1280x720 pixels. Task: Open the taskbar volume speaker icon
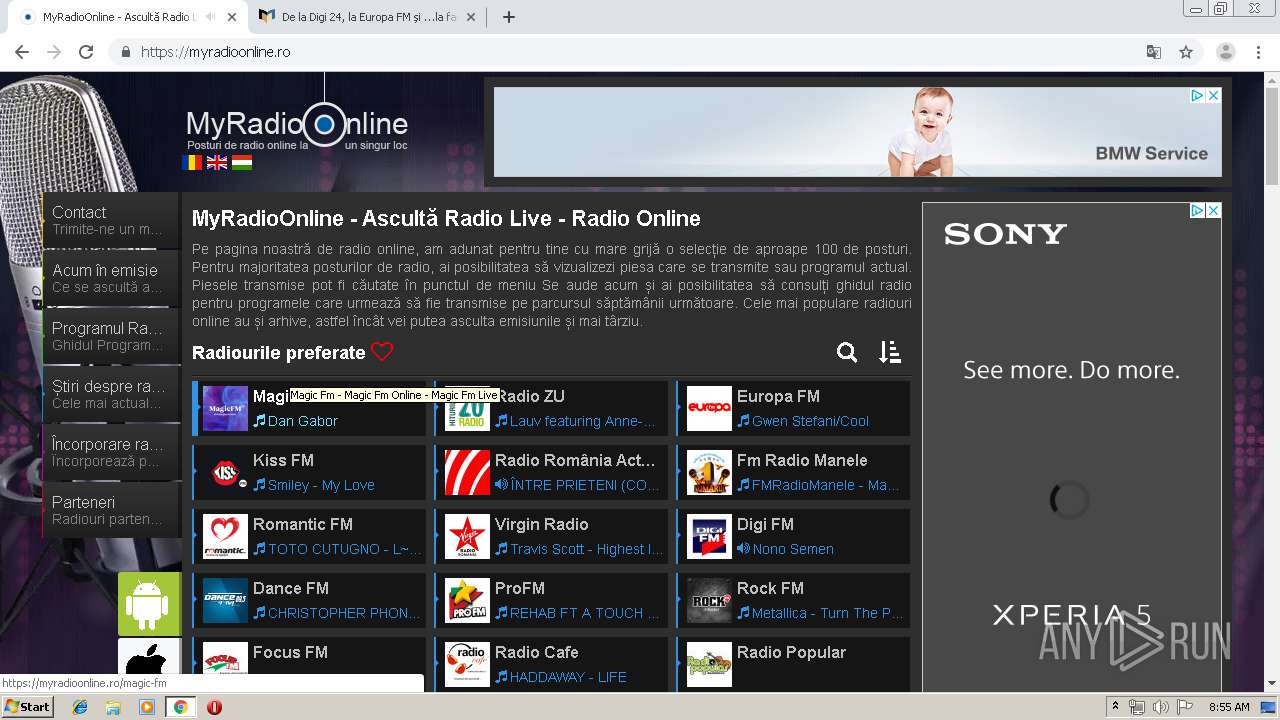(1160, 707)
